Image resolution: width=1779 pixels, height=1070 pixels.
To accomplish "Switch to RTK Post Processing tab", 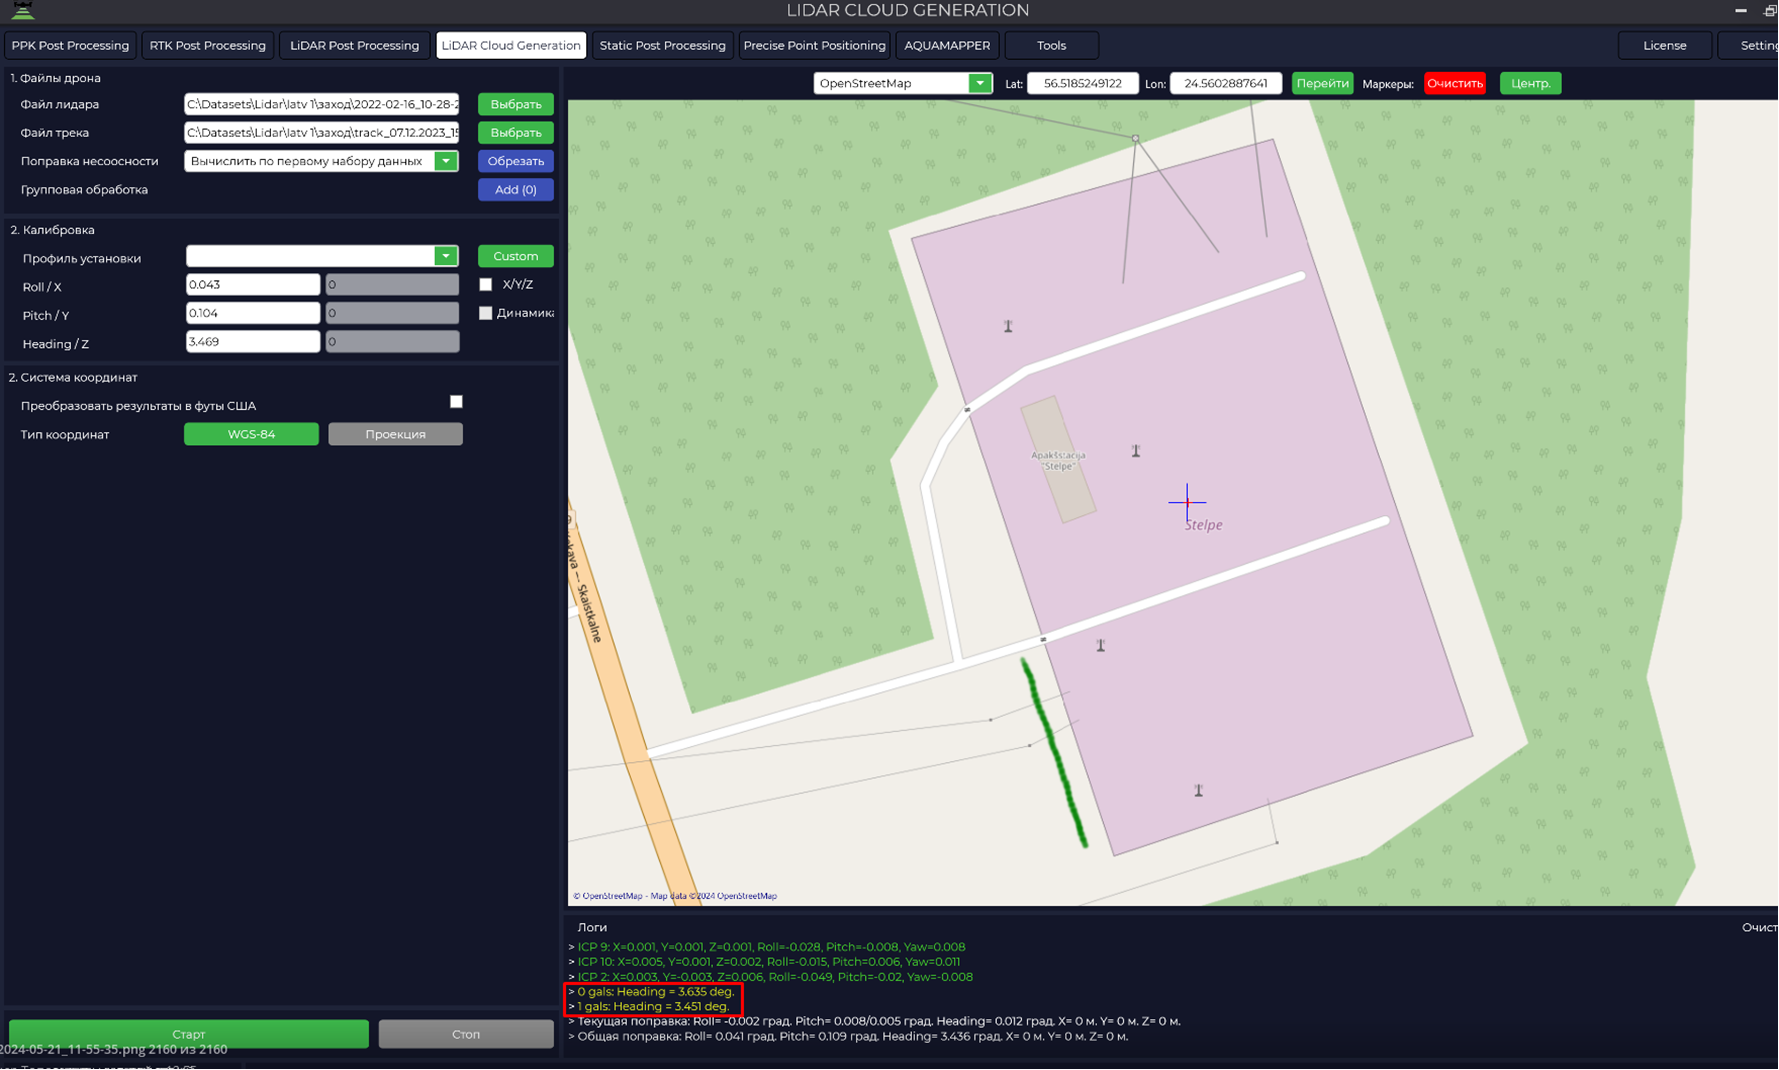I will (x=207, y=45).
